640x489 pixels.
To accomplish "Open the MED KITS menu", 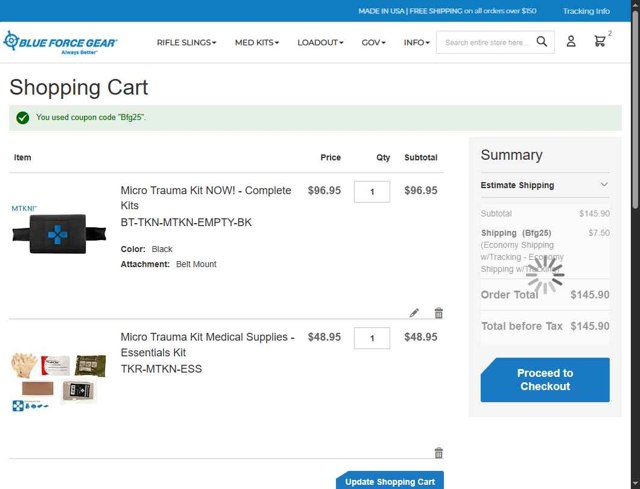I will tap(257, 42).
